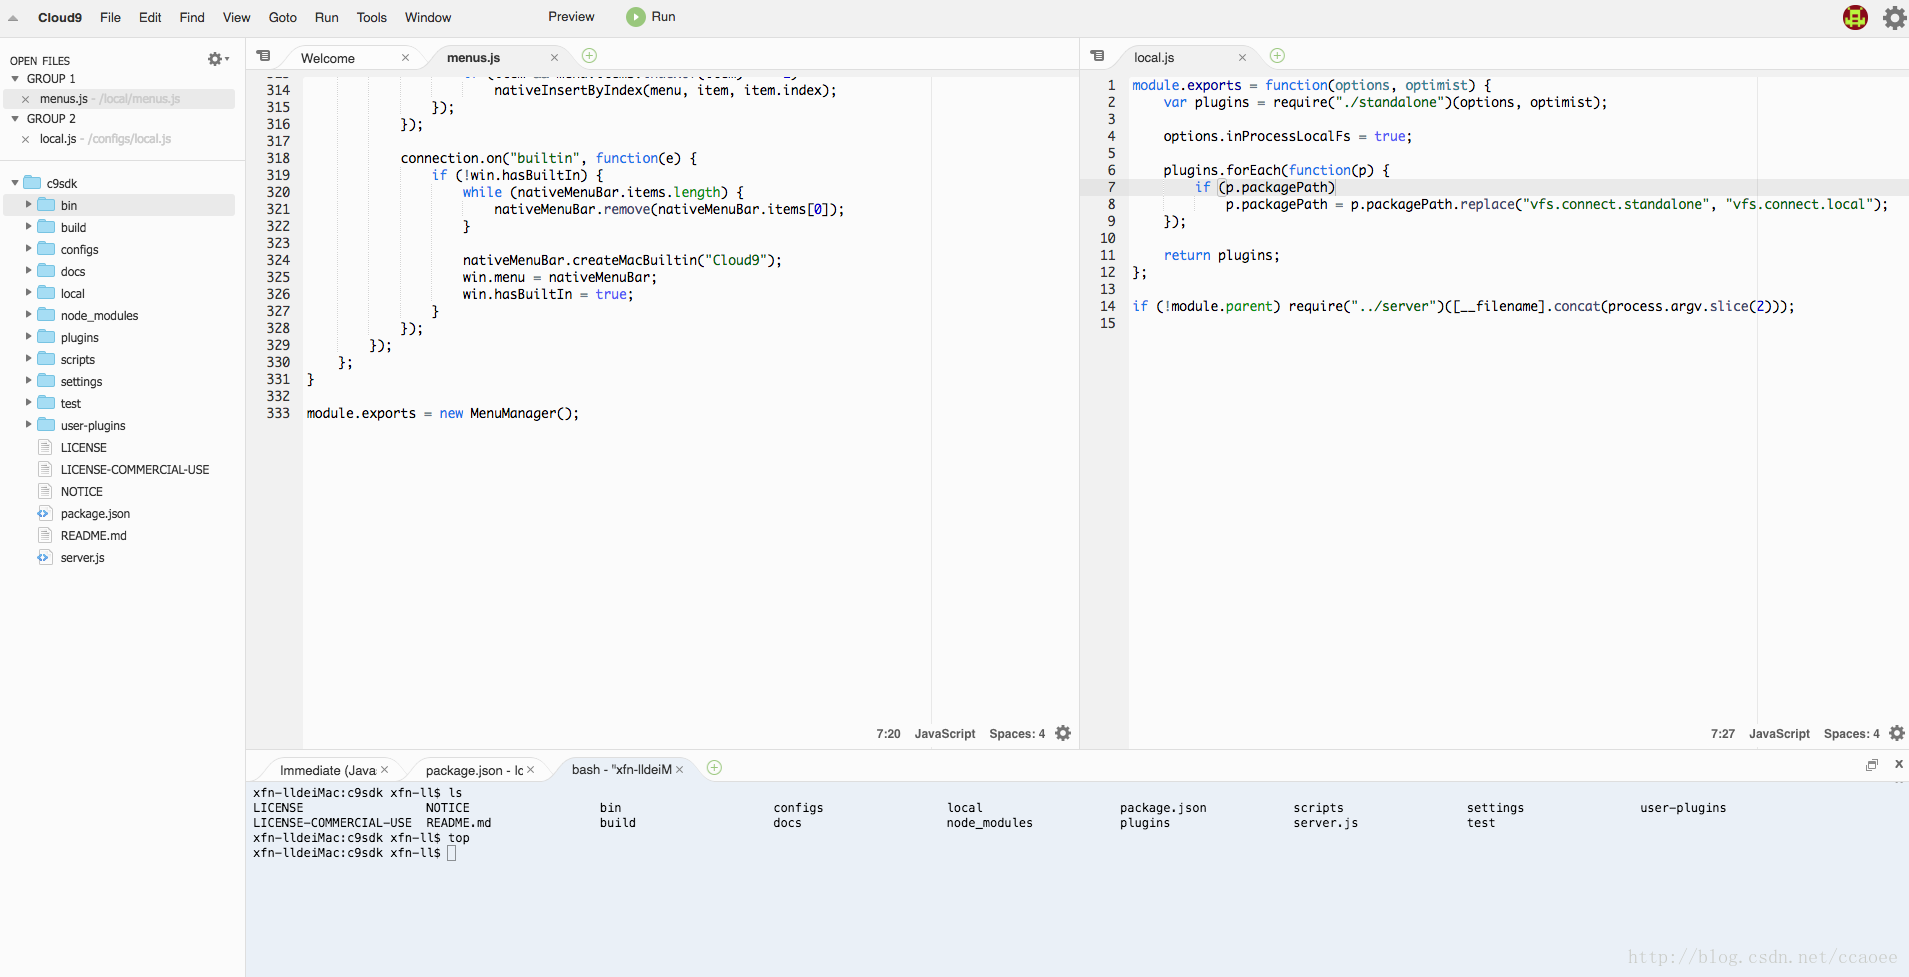Viewport: 1909px width, 977px height.
Task: Open LICENSE-COMMERCIAL-USE from the file tree
Action: 135,469
